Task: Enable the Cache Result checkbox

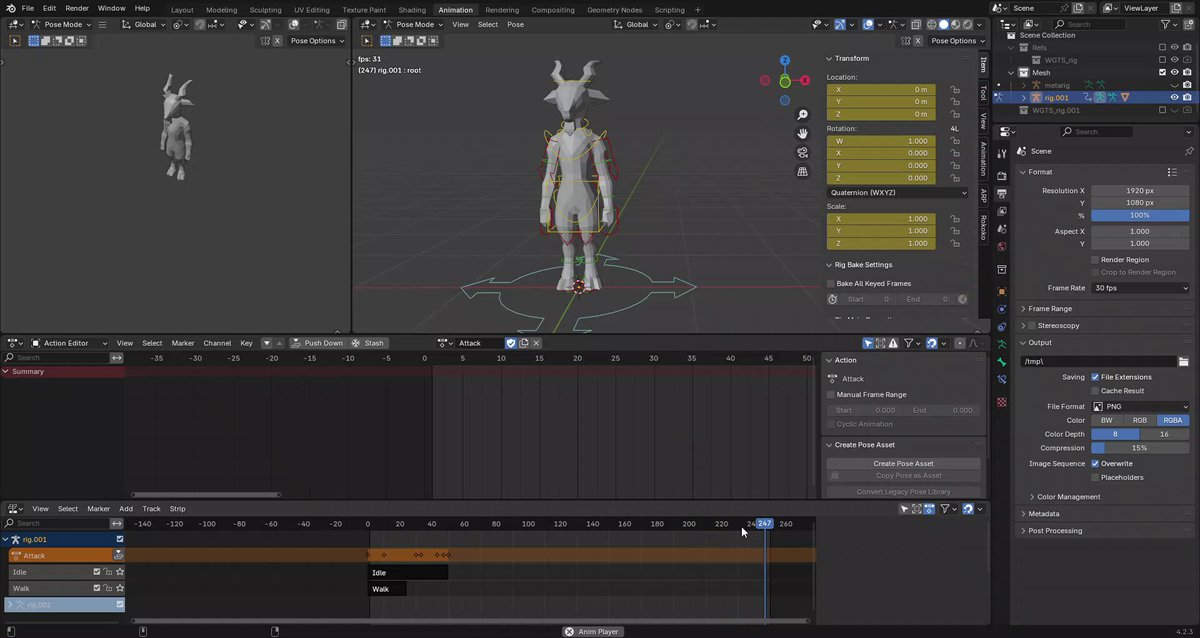Action: coord(1095,391)
